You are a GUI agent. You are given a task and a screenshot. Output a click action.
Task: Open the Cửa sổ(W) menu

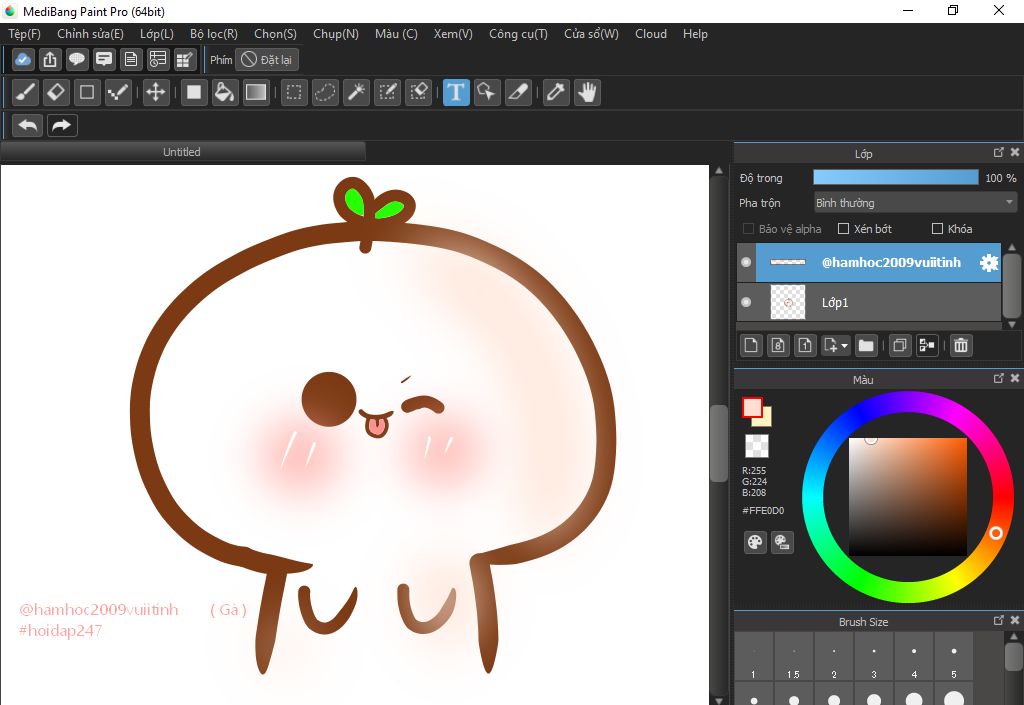[x=591, y=34]
